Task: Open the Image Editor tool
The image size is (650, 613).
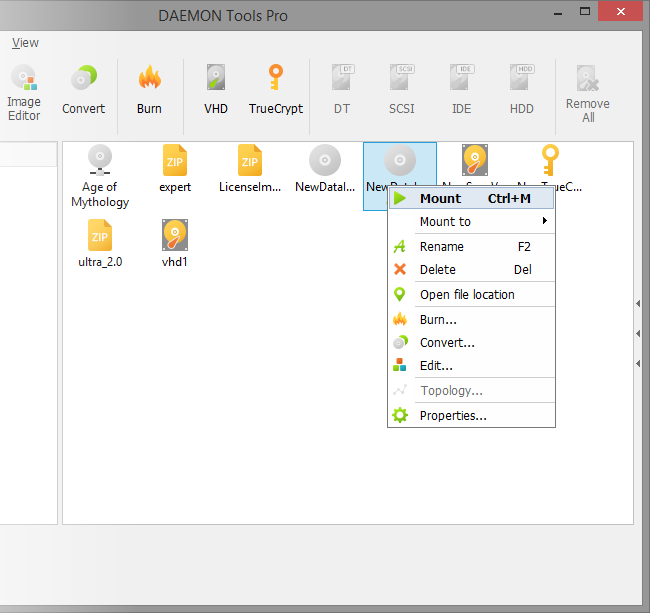Action: (24, 93)
